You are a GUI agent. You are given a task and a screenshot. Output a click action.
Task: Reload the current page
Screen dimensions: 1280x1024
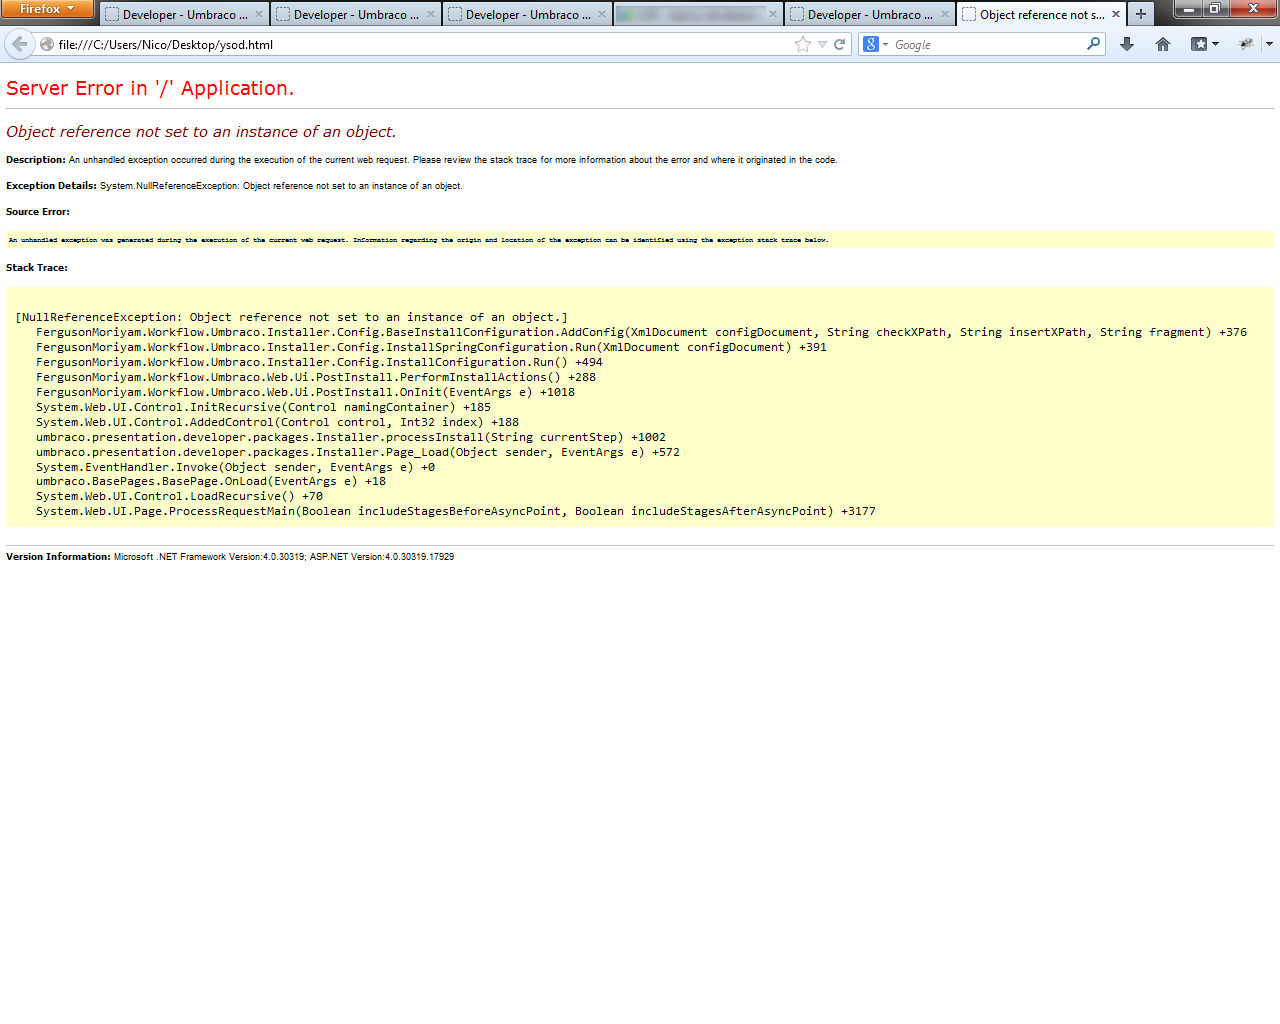(840, 44)
